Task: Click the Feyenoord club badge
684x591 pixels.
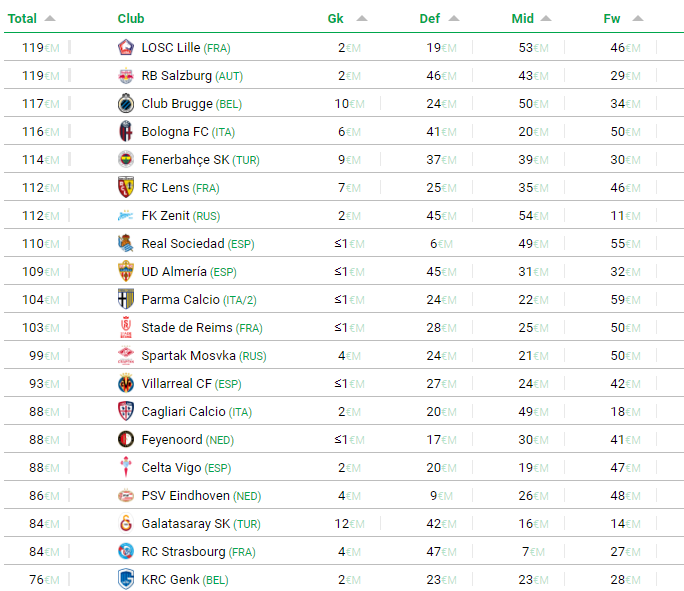Action: [x=126, y=439]
